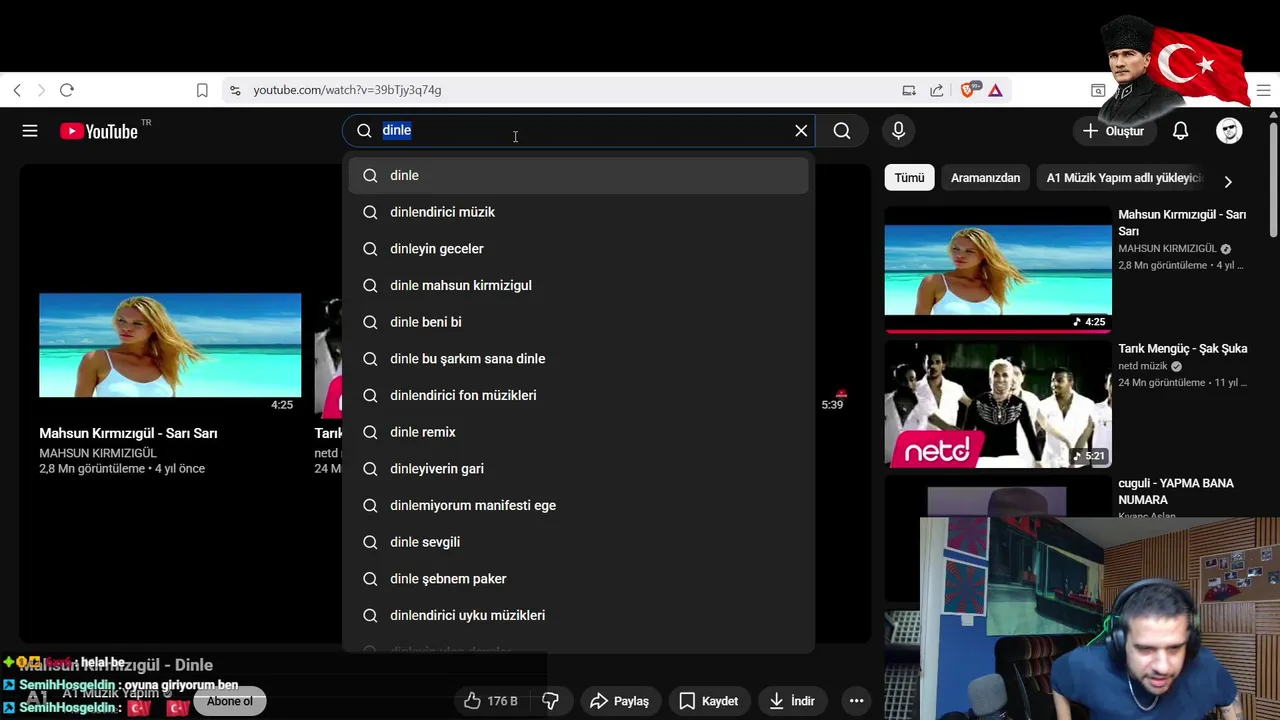Save the video with Kaydet
The height and width of the screenshot is (720, 1280).
pyautogui.click(x=709, y=701)
